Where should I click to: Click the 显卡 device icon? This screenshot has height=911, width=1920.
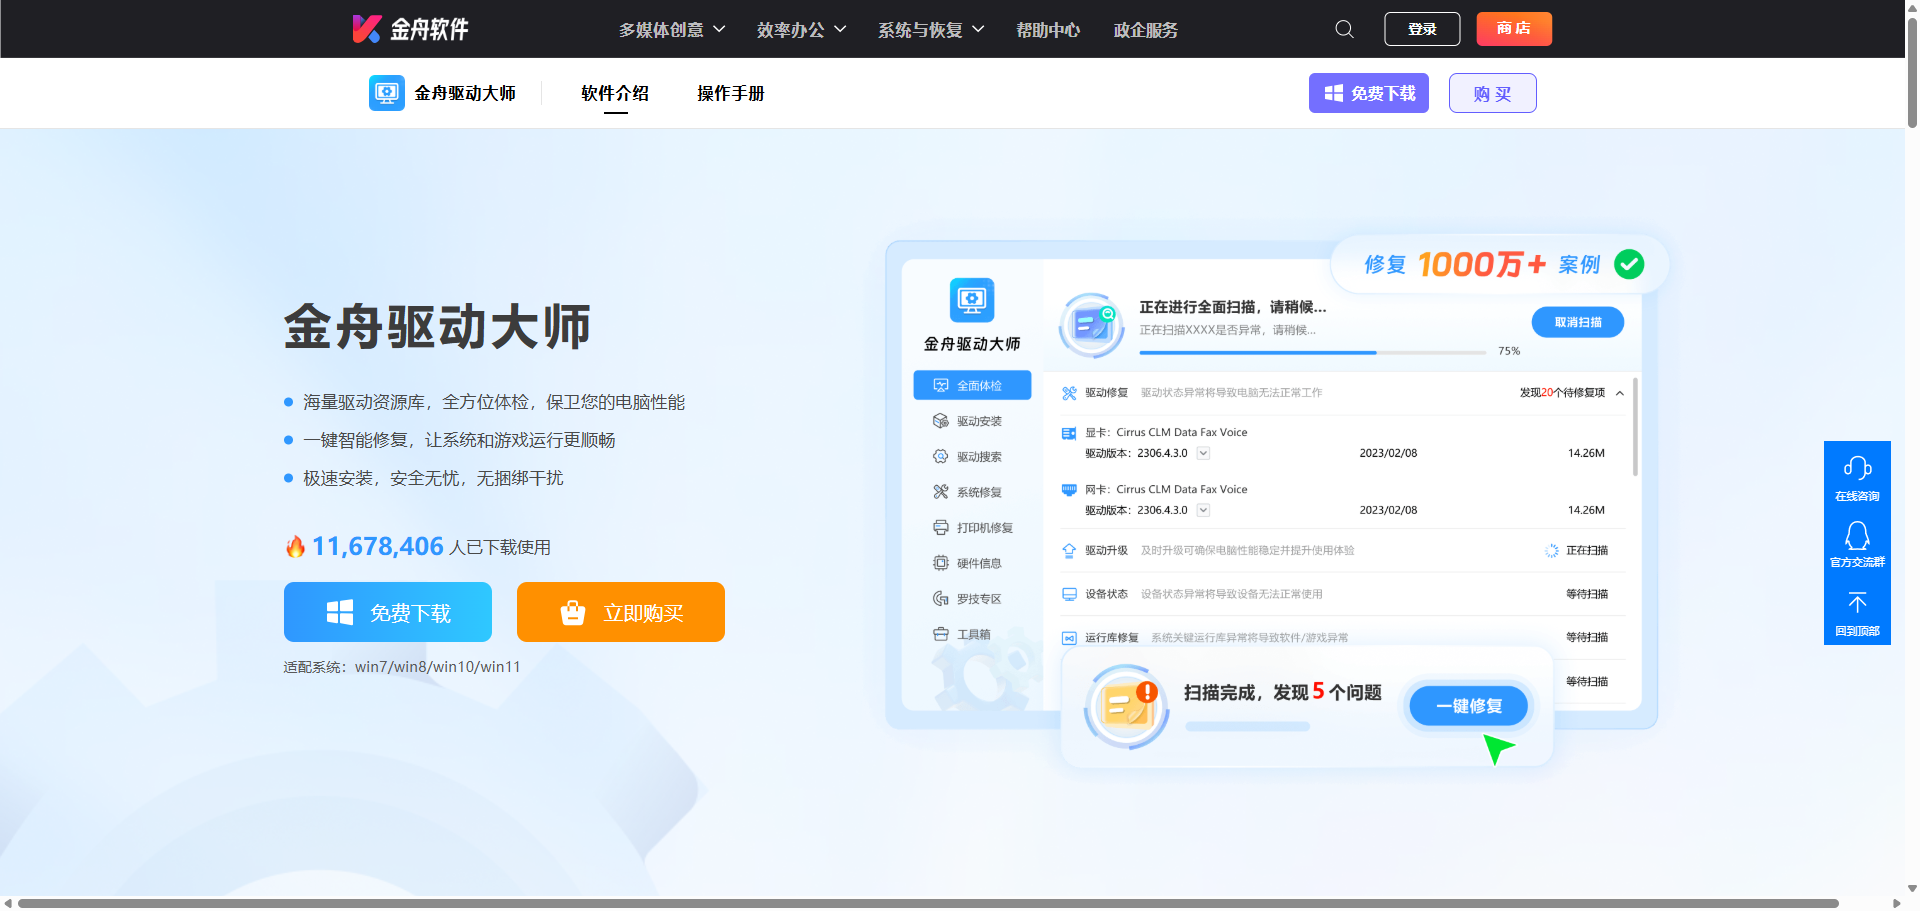[1068, 433]
